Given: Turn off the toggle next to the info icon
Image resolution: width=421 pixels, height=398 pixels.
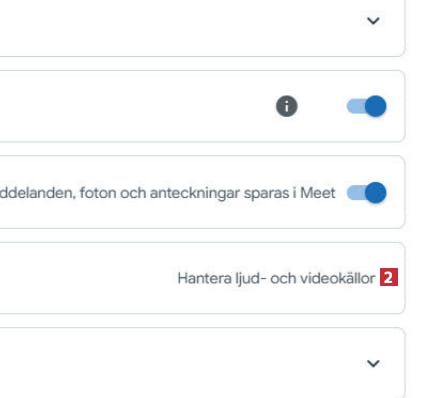Looking at the screenshot, I should click(x=367, y=106).
